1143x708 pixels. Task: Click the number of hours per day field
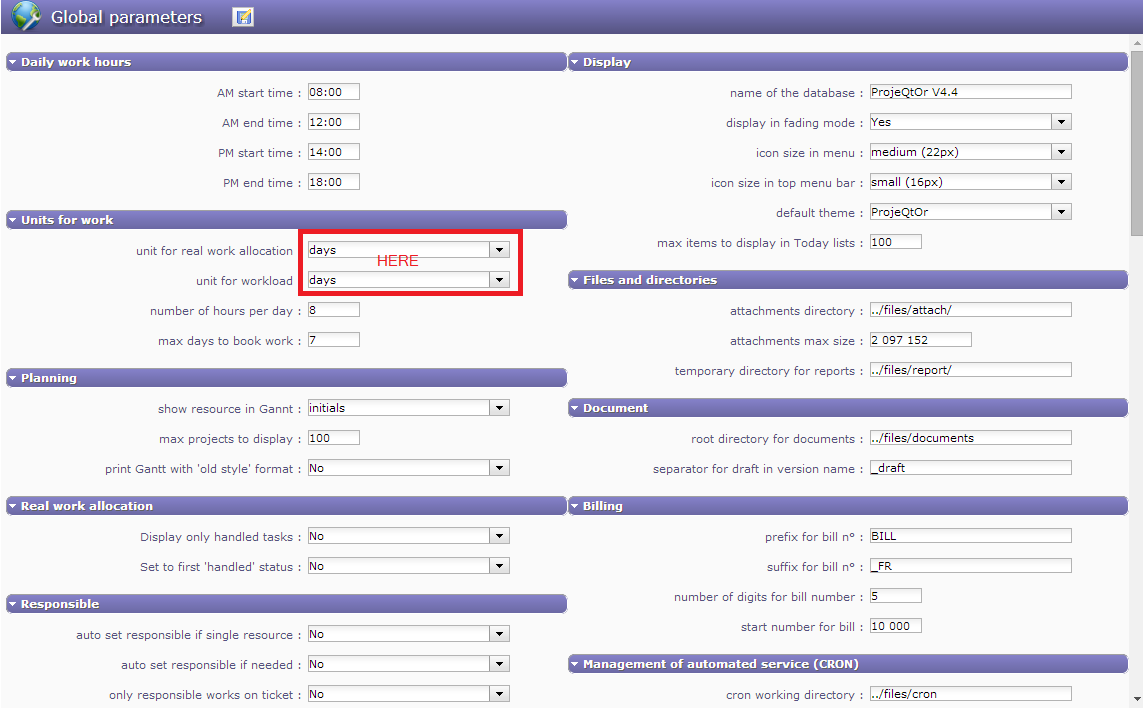tap(333, 310)
